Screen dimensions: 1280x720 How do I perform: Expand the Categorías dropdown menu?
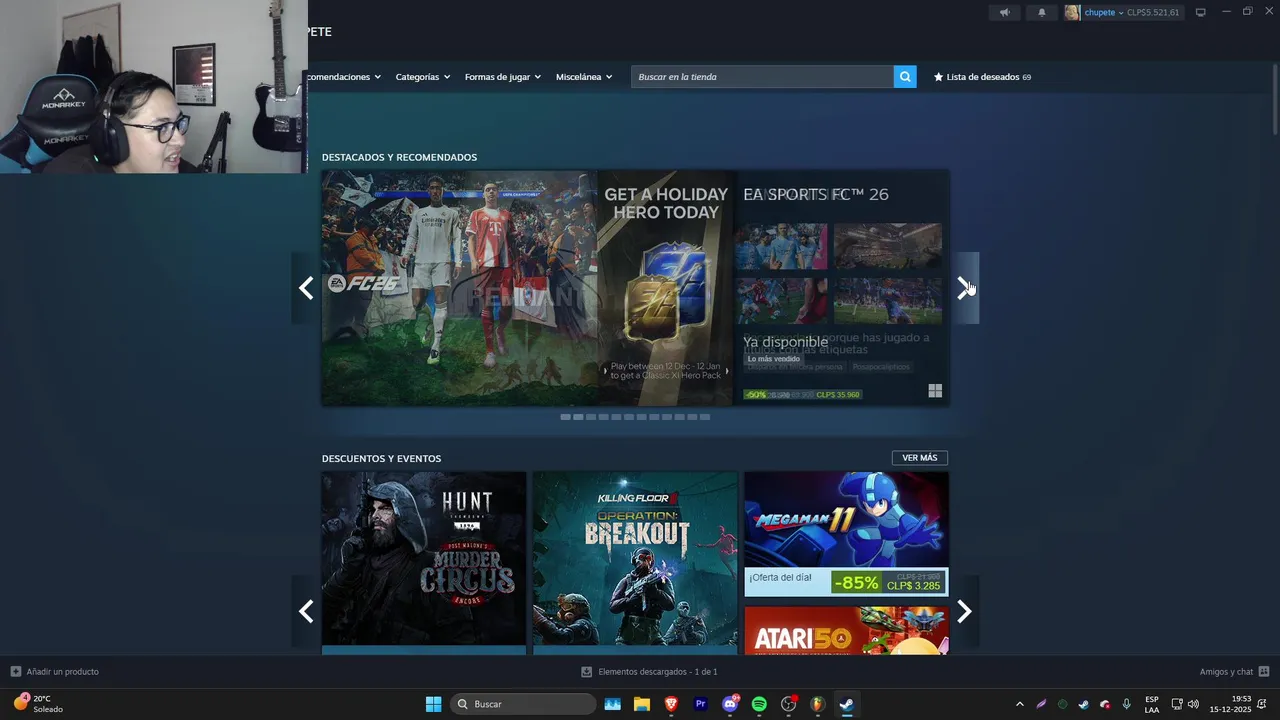pyautogui.click(x=422, y=77)
